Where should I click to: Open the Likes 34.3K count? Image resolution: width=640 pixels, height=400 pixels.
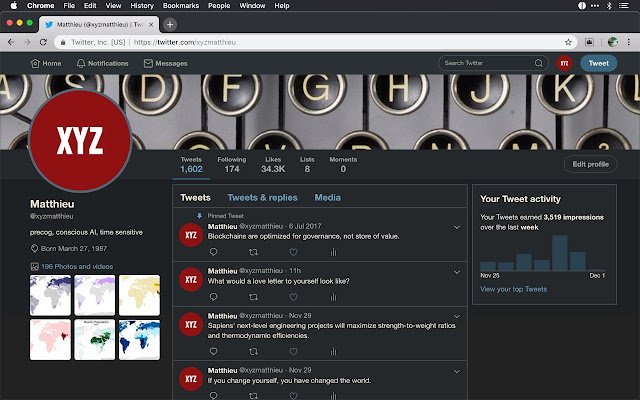[273, 165]
